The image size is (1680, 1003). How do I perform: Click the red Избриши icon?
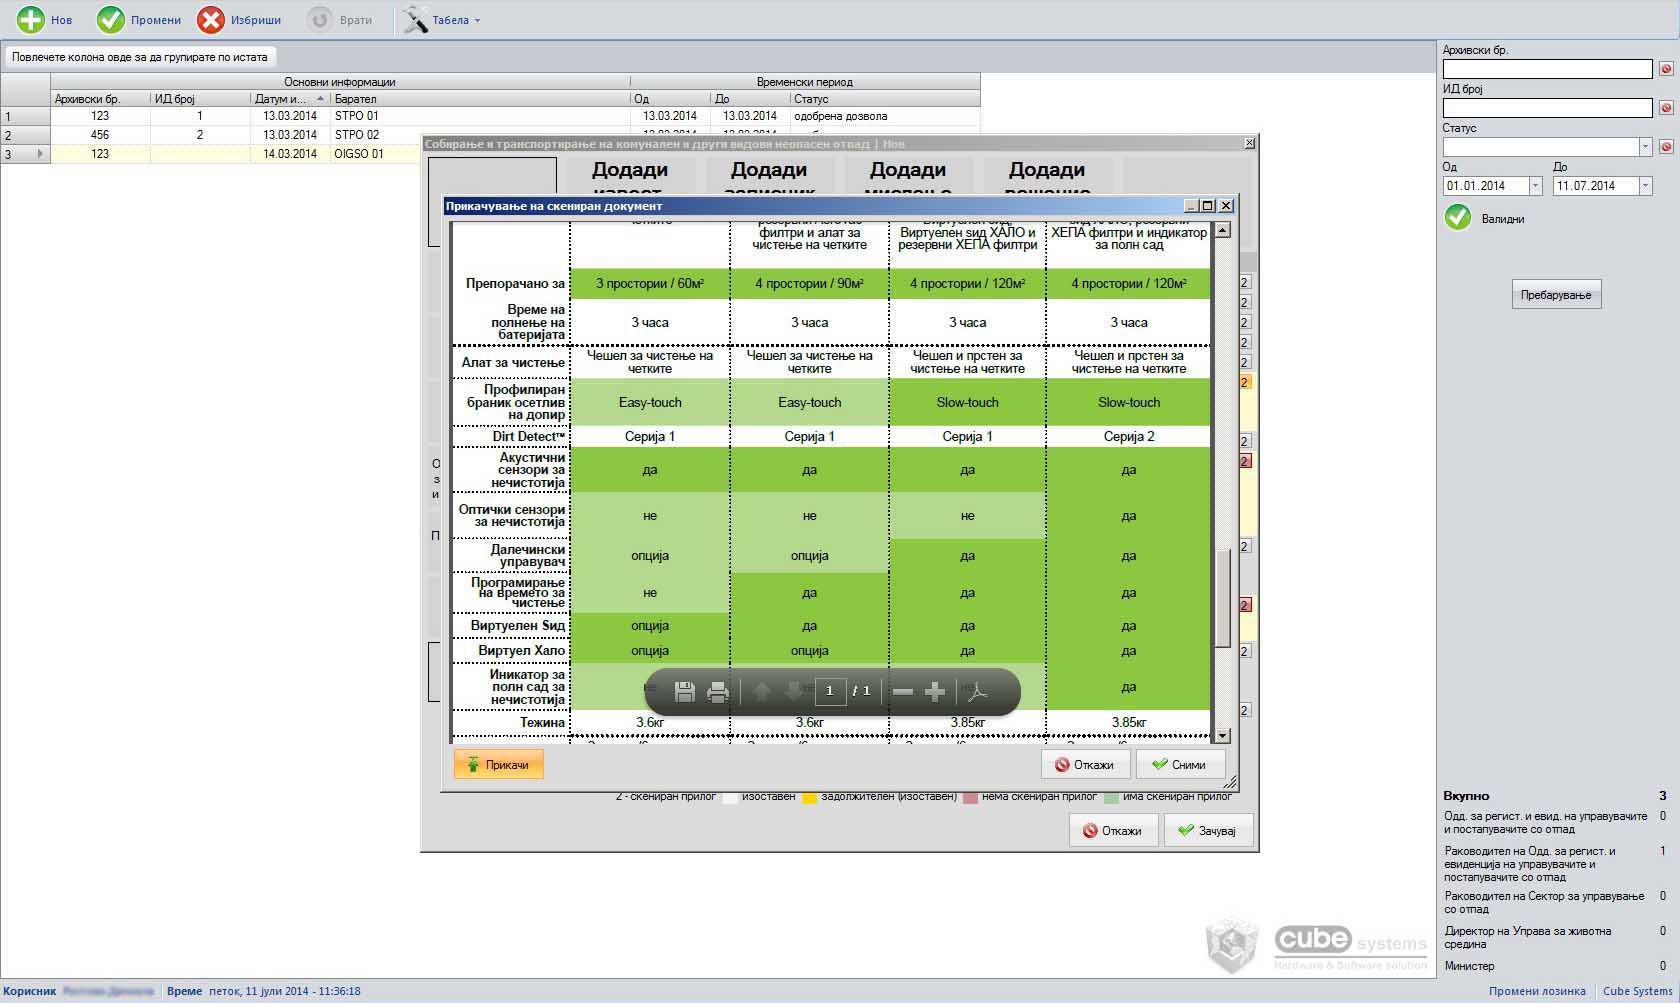pos(211,20)
